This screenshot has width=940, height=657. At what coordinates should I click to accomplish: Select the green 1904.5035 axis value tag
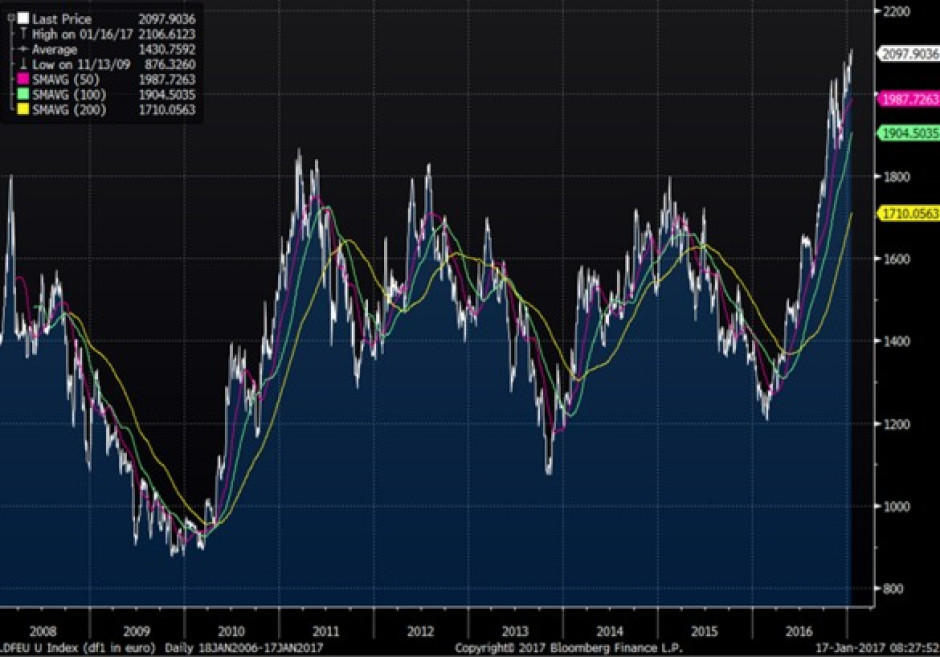908,133
